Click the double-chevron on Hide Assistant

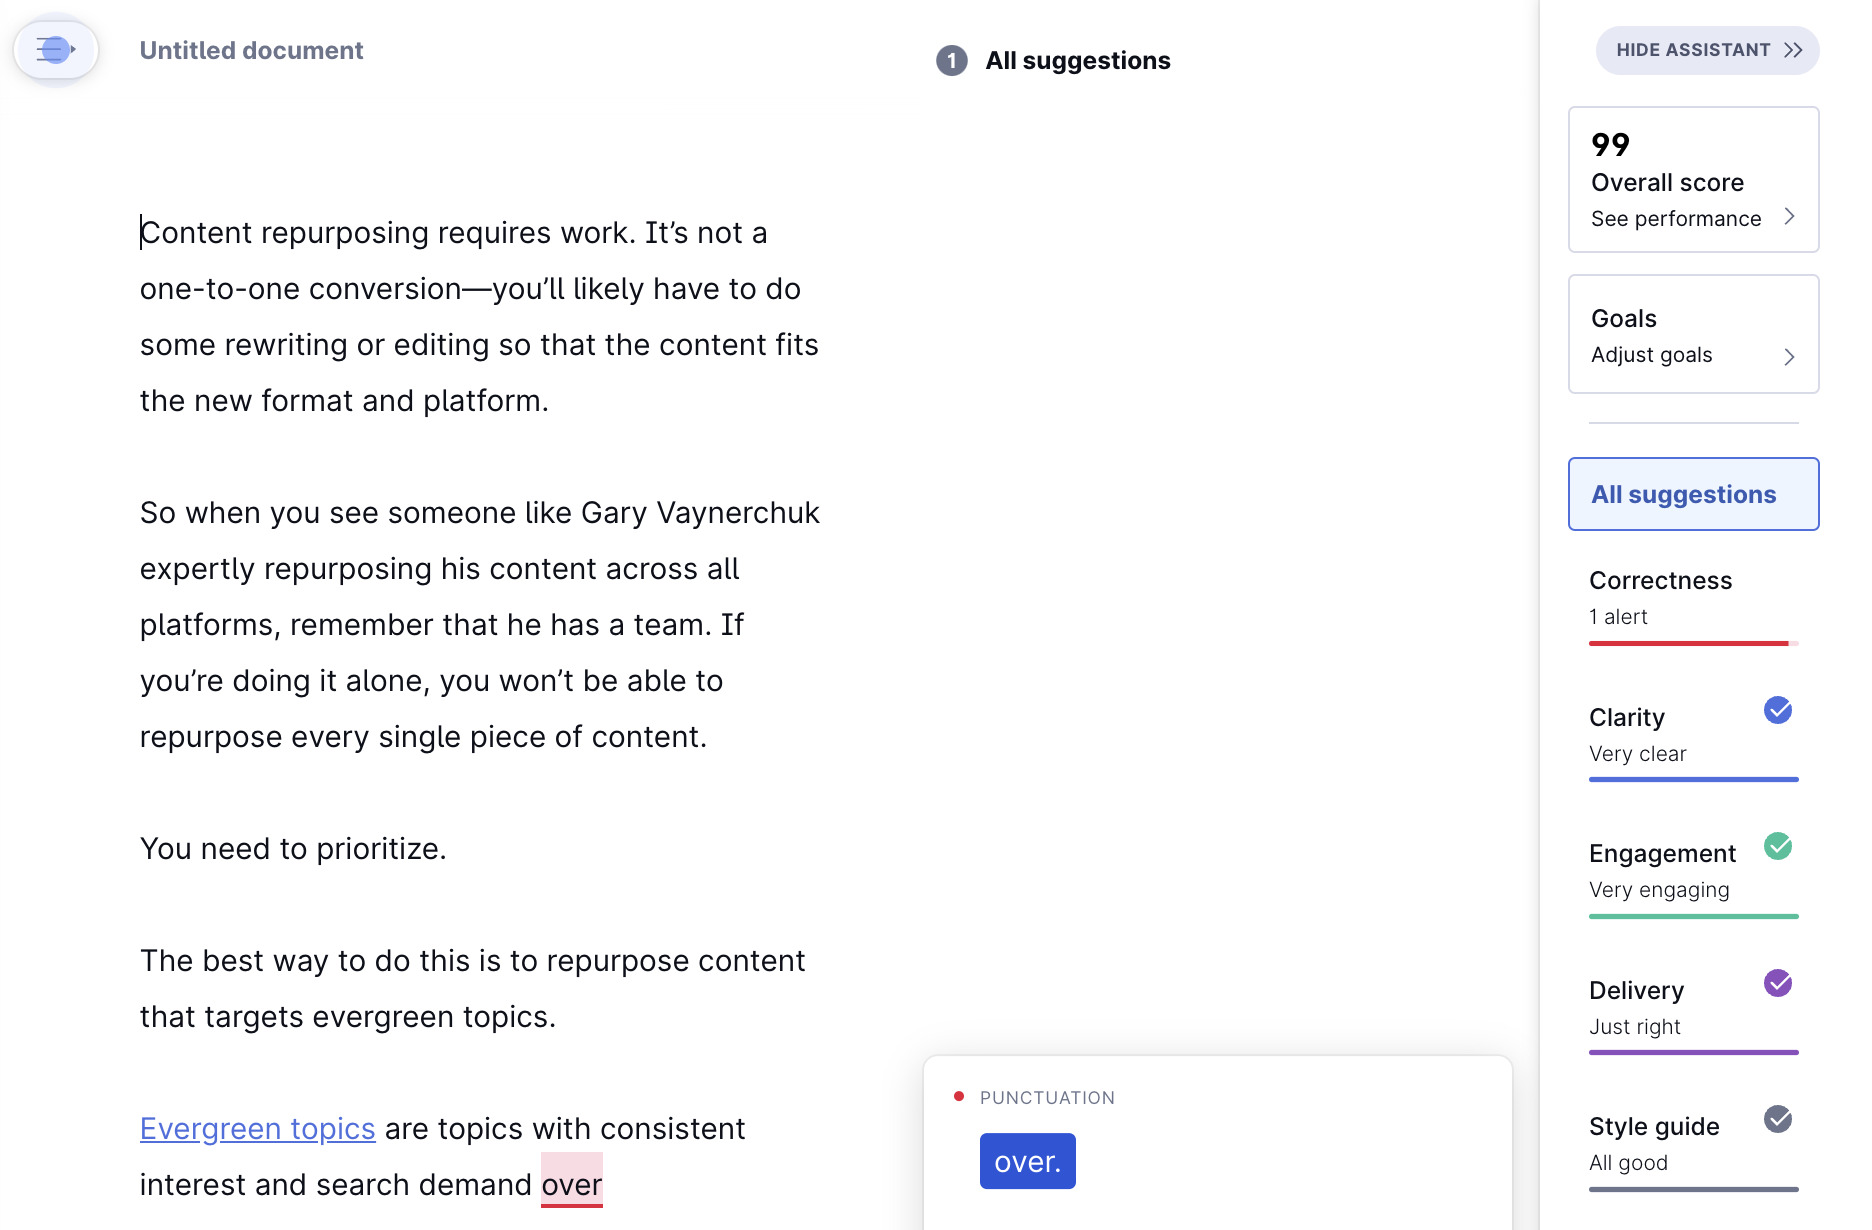[x=1791, y=50]
